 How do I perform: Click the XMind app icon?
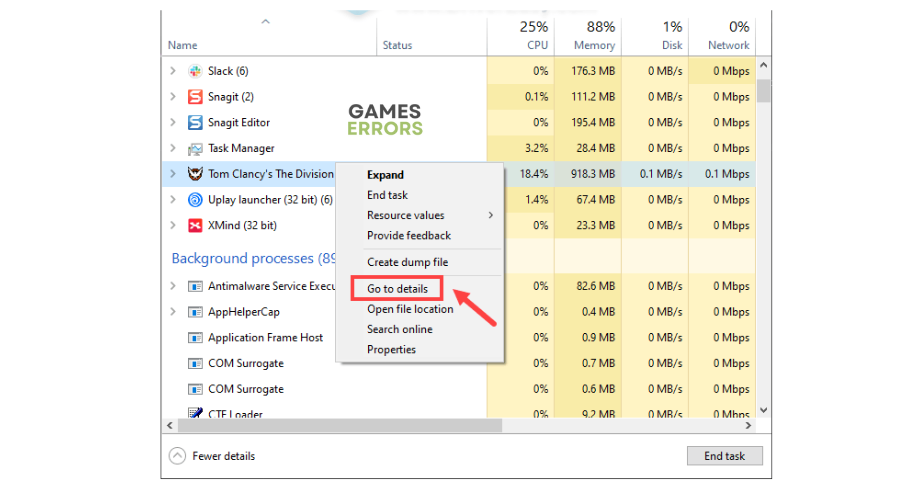click(195, 226)
